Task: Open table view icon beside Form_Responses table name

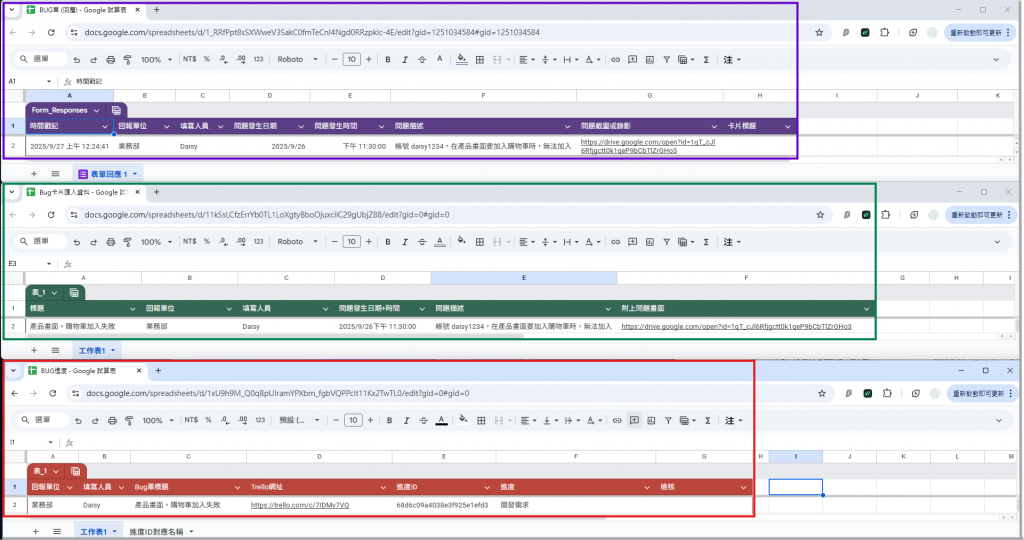Action: point(116,110)
